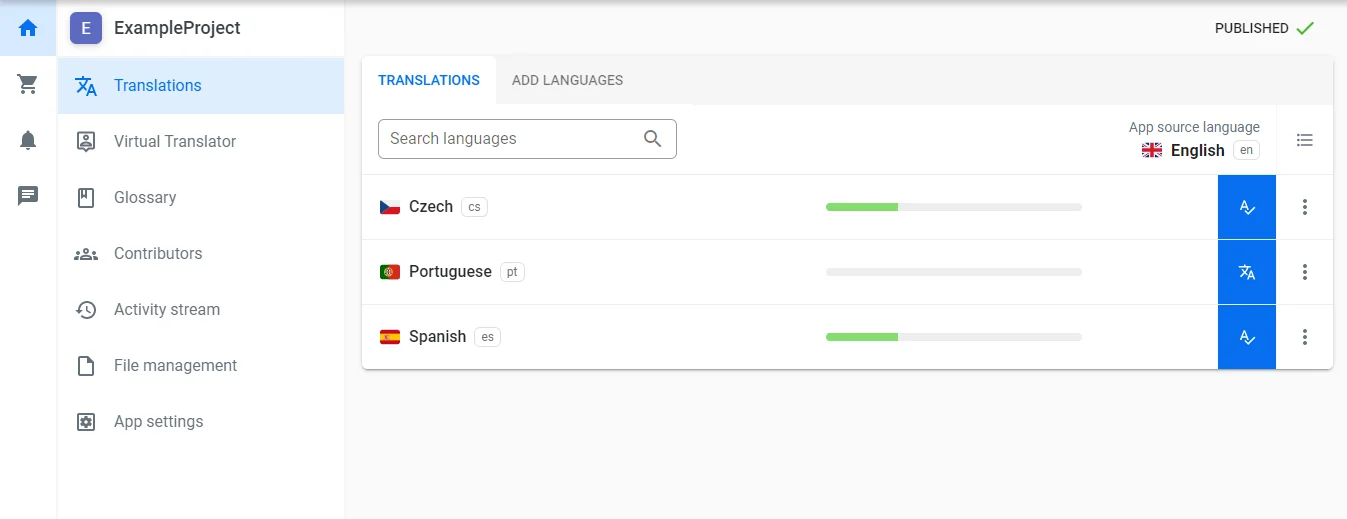This screenshot has height=519, width=1347.
Task: Click the search magnifier icon
Action: coord(653,139)
